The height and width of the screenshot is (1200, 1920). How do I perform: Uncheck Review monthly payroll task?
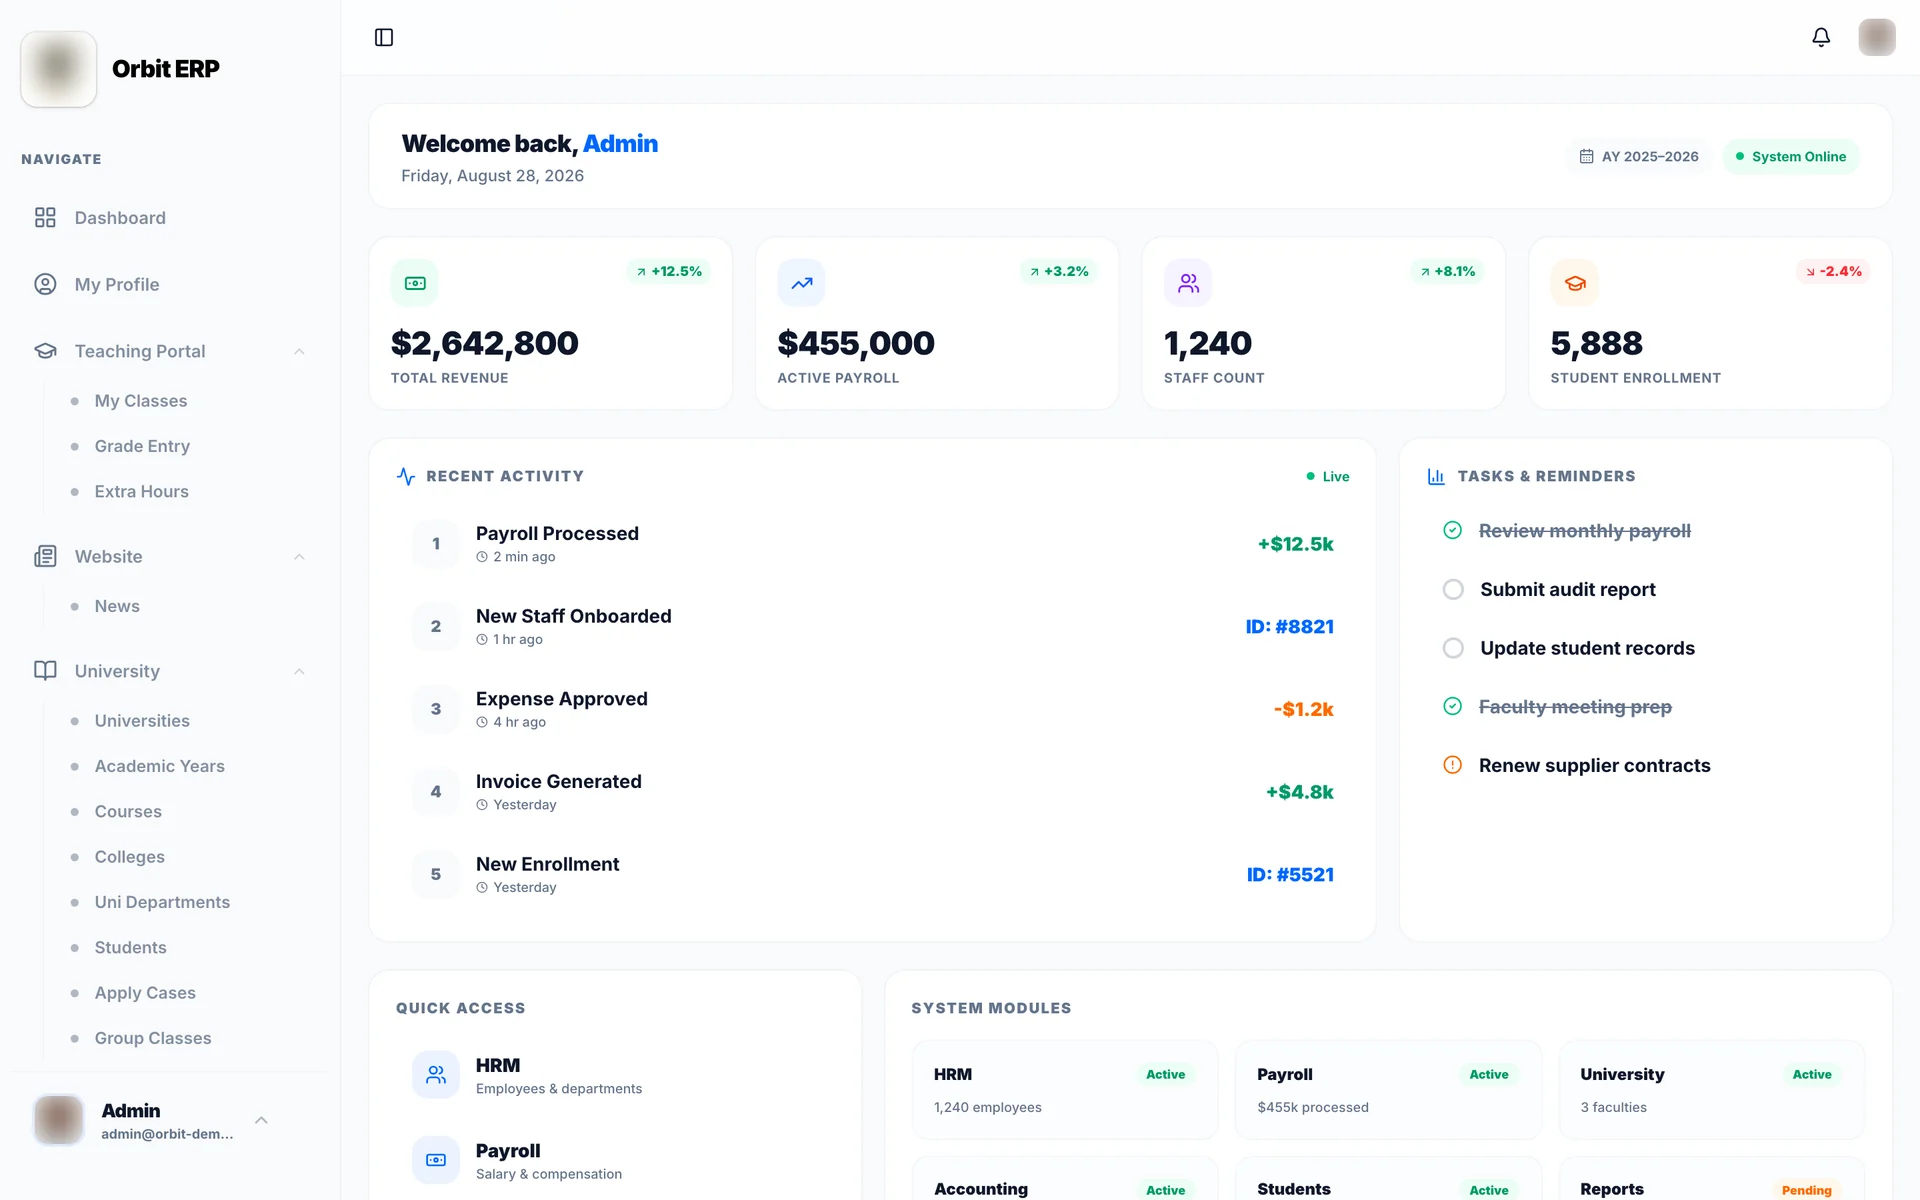coord(1453,530)
